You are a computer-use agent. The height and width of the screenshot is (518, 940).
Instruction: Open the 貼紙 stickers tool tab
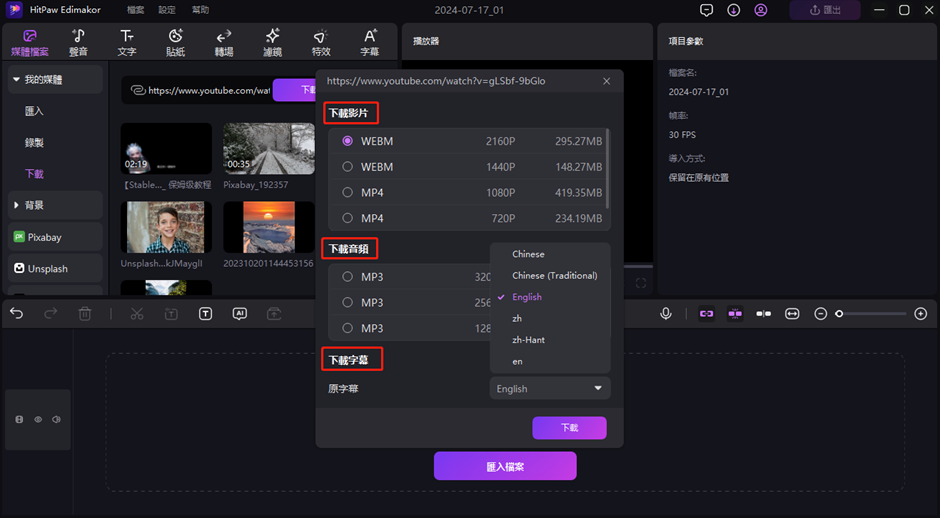175,42
